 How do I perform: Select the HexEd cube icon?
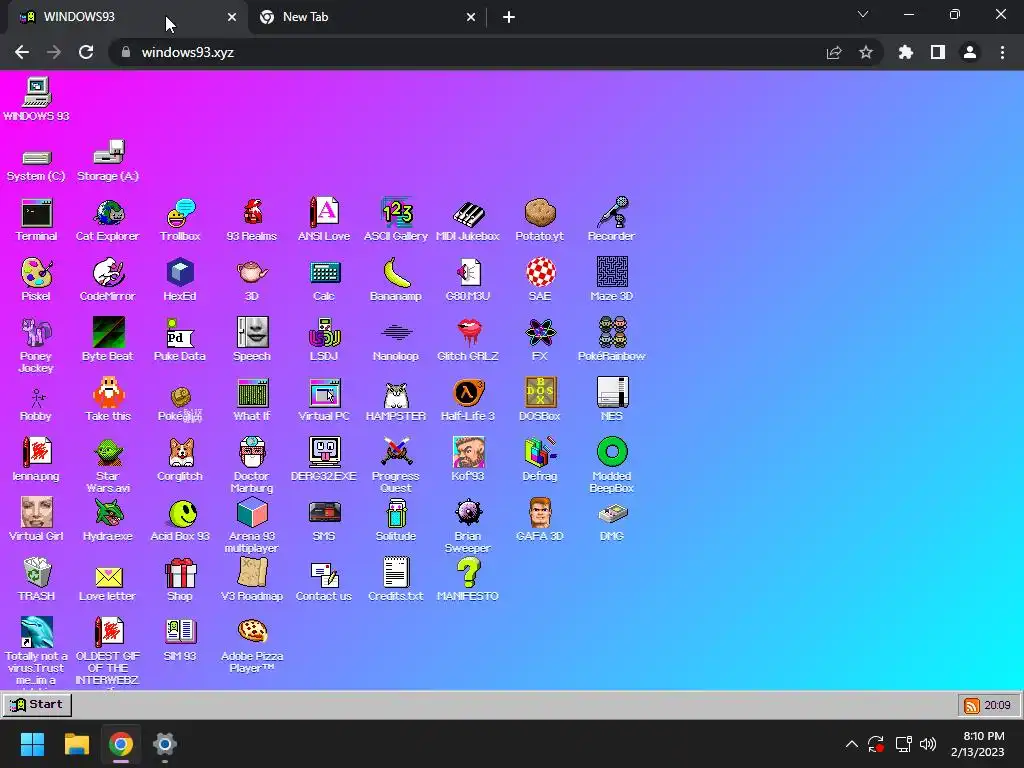pos(180,280)
